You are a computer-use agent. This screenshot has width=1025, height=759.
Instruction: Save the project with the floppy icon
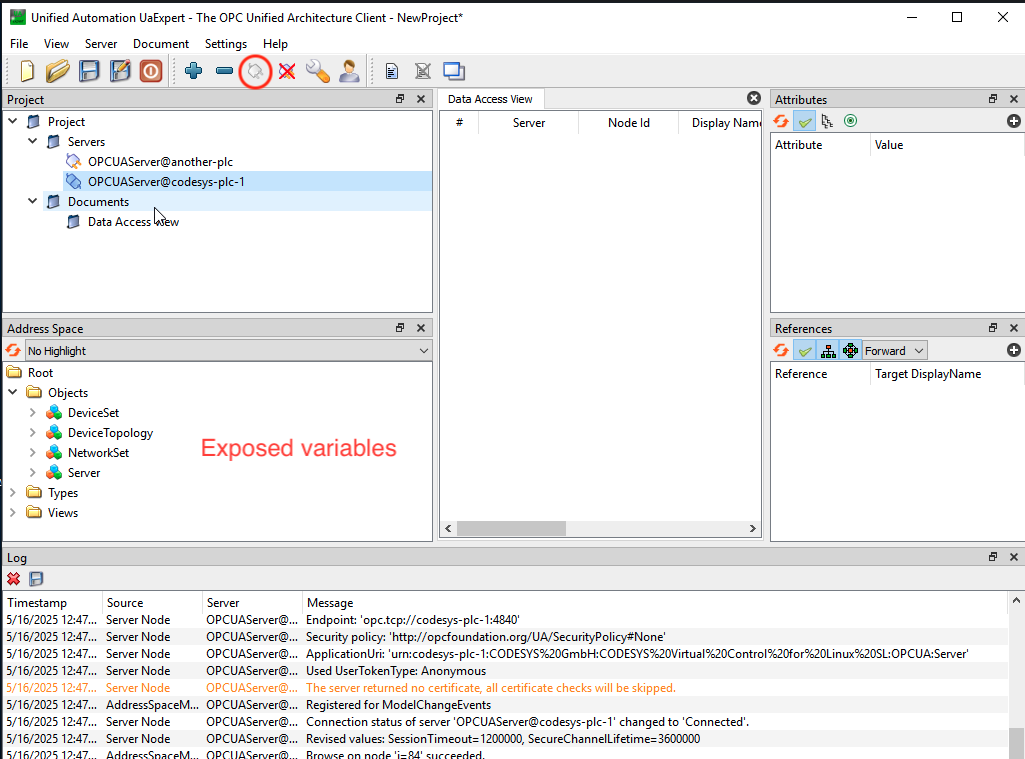click(89, 71)
